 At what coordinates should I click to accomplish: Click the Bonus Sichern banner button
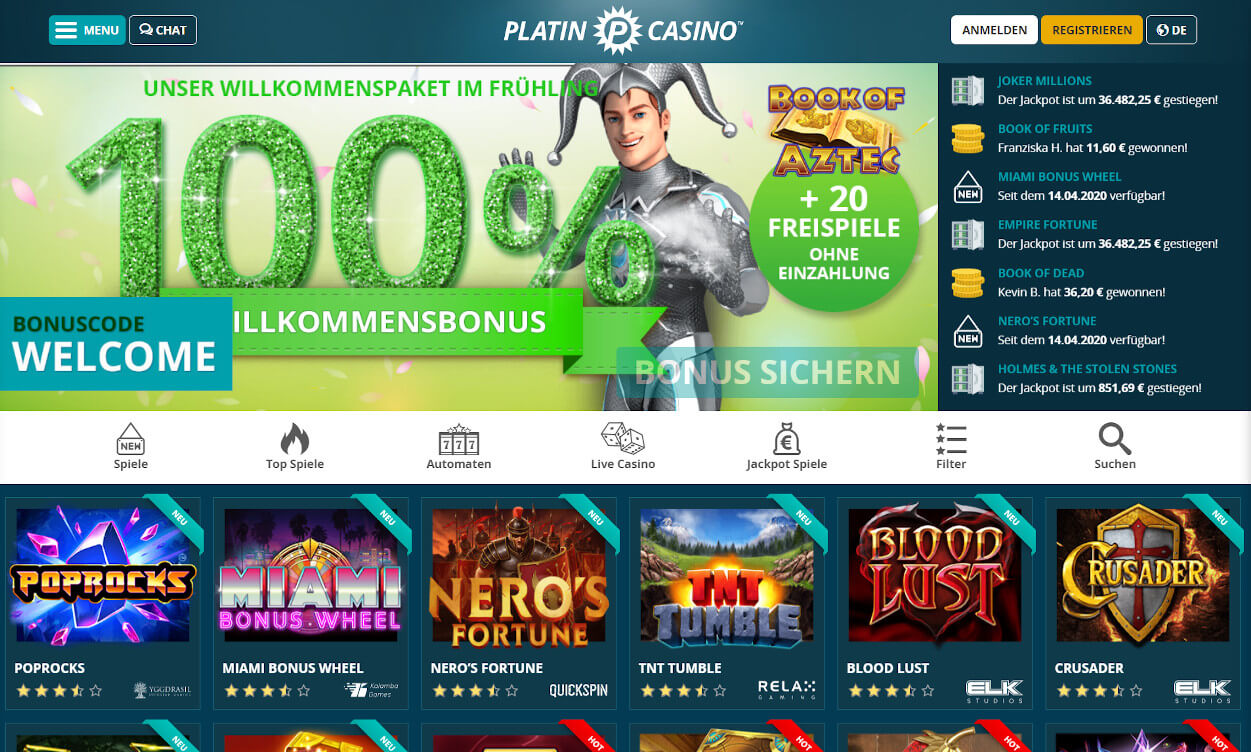point(767,372)
